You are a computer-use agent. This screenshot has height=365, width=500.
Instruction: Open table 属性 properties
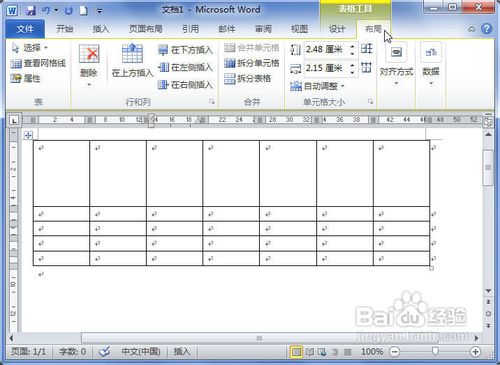point(26,78)
